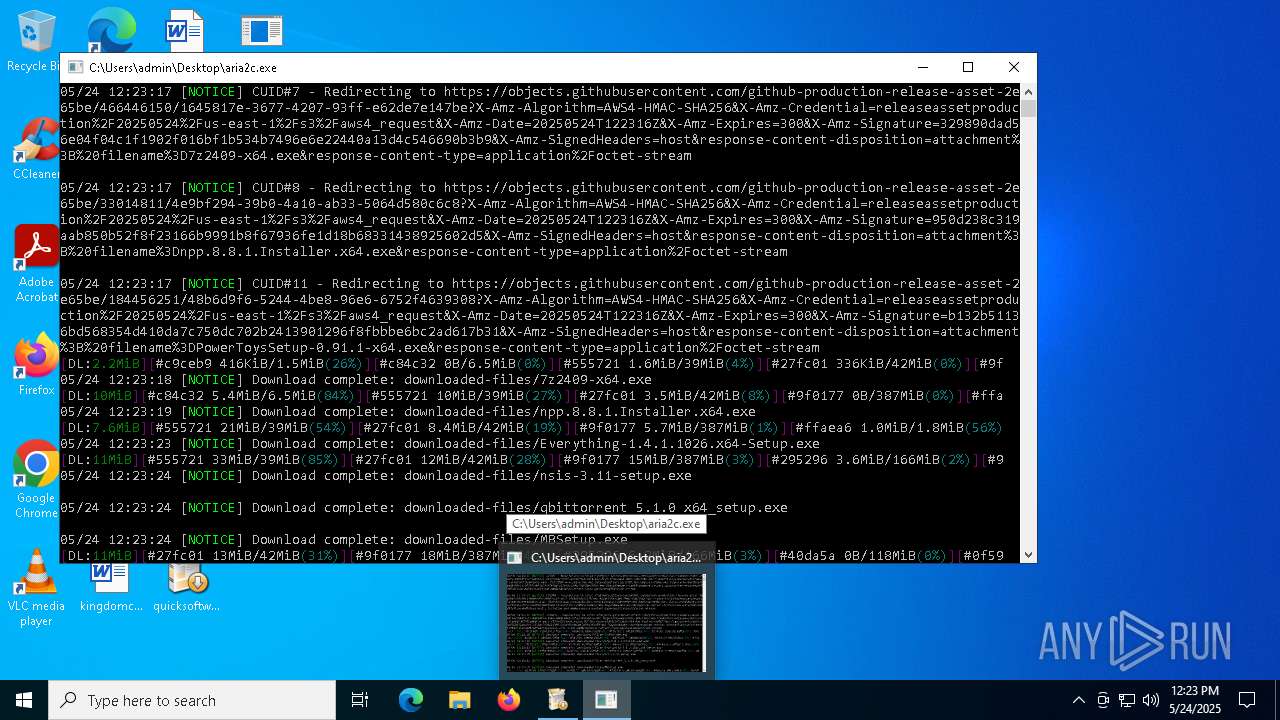This screenshot has height=720, width=1280.
Task: Show hidden system tray icons
Action: [1078, 700]
